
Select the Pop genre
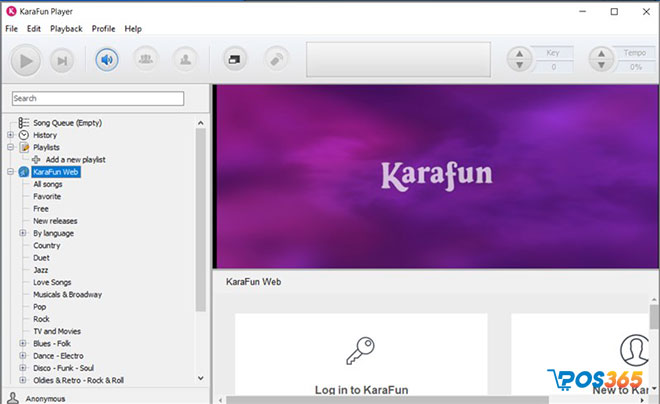40,306
